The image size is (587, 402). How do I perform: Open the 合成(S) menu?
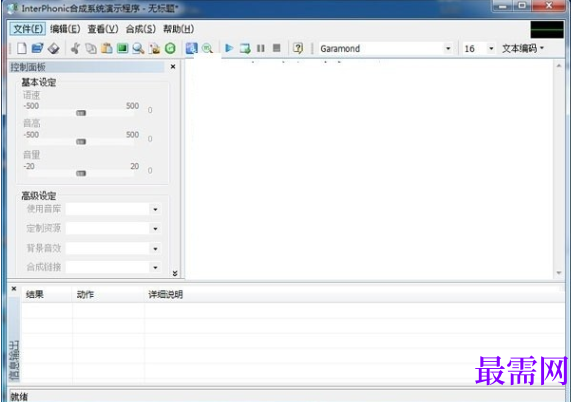pos(141,29)
